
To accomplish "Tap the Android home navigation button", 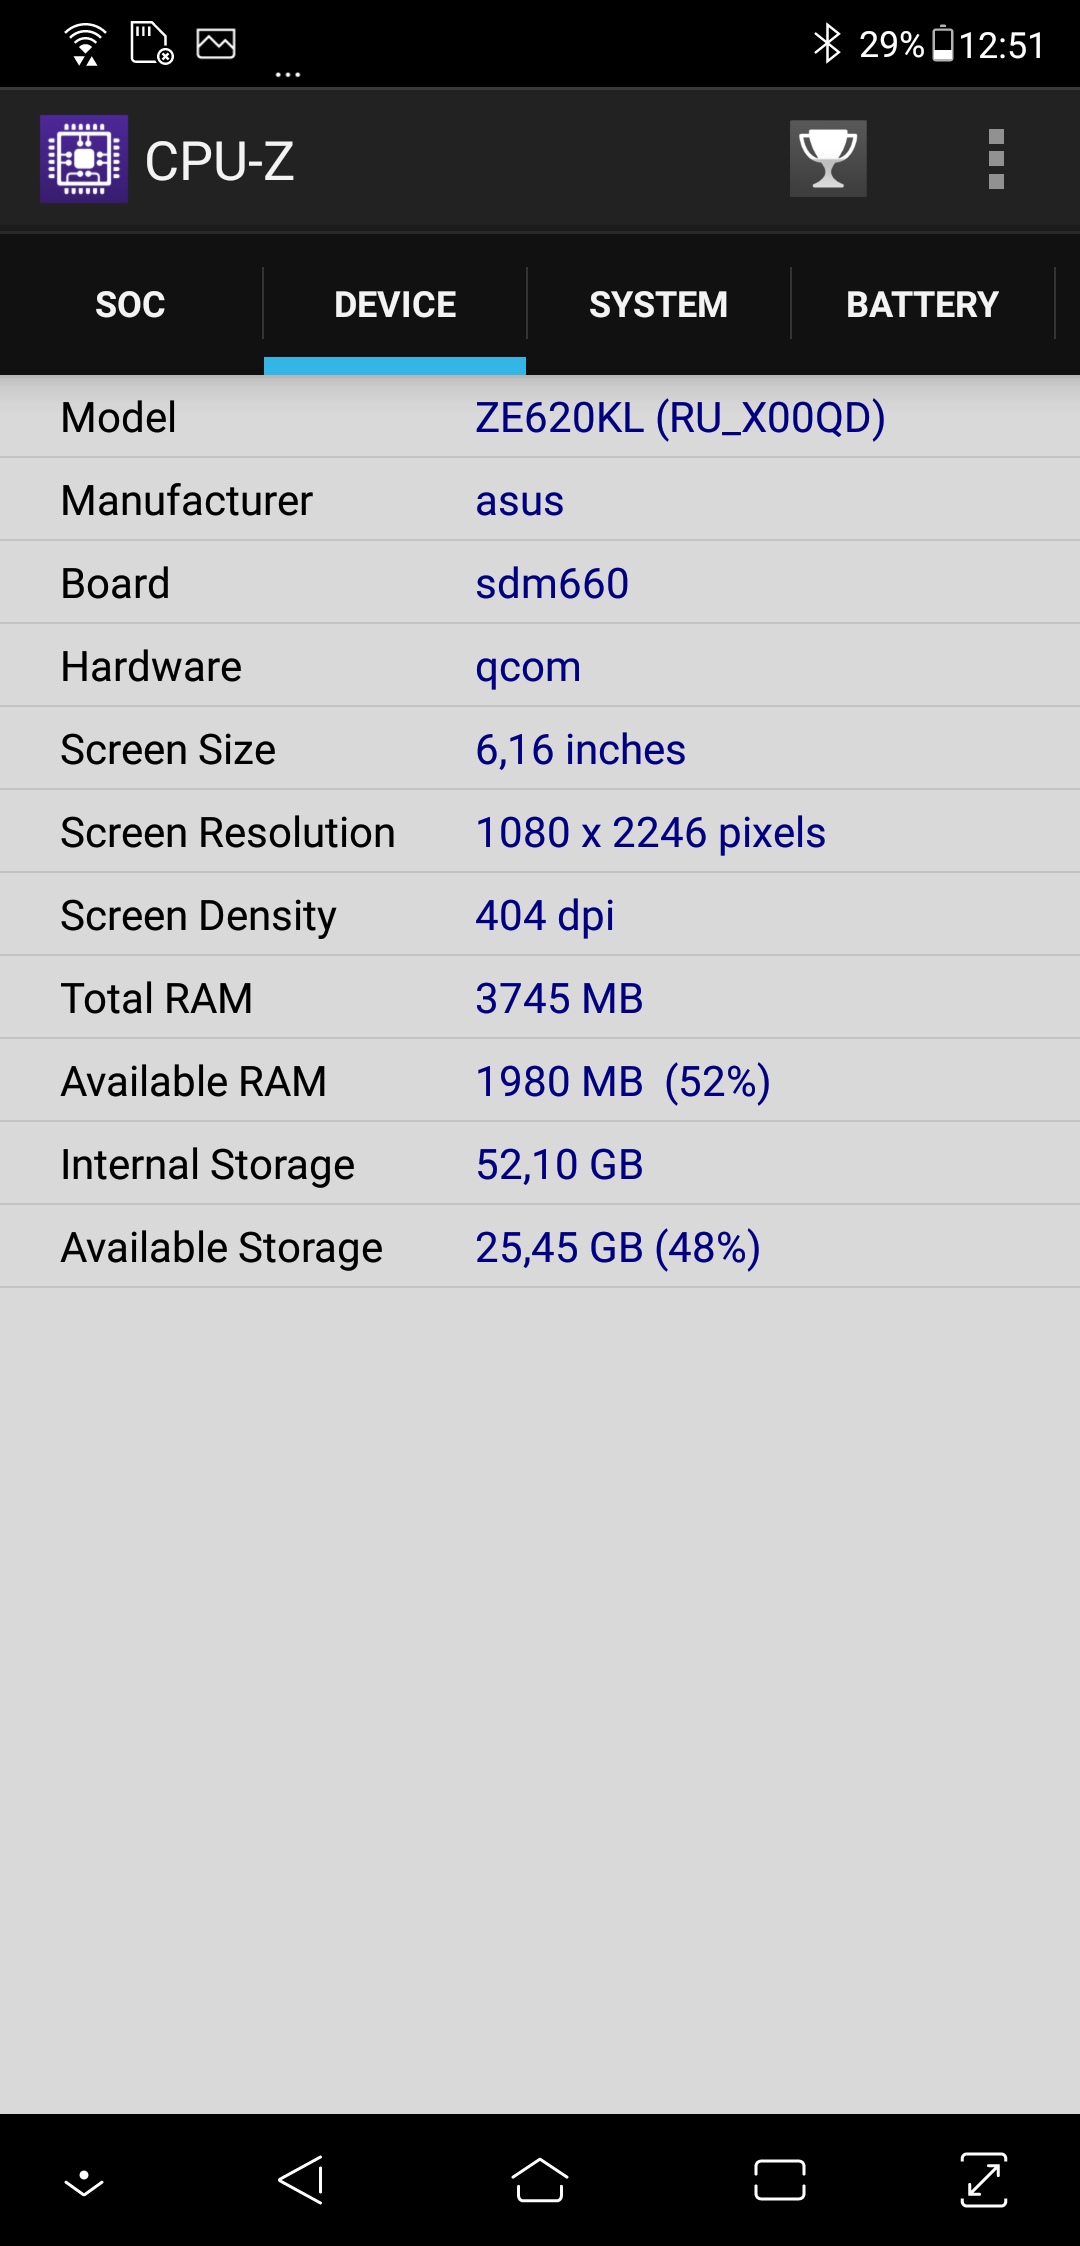I will click(x=540, y=2180).
